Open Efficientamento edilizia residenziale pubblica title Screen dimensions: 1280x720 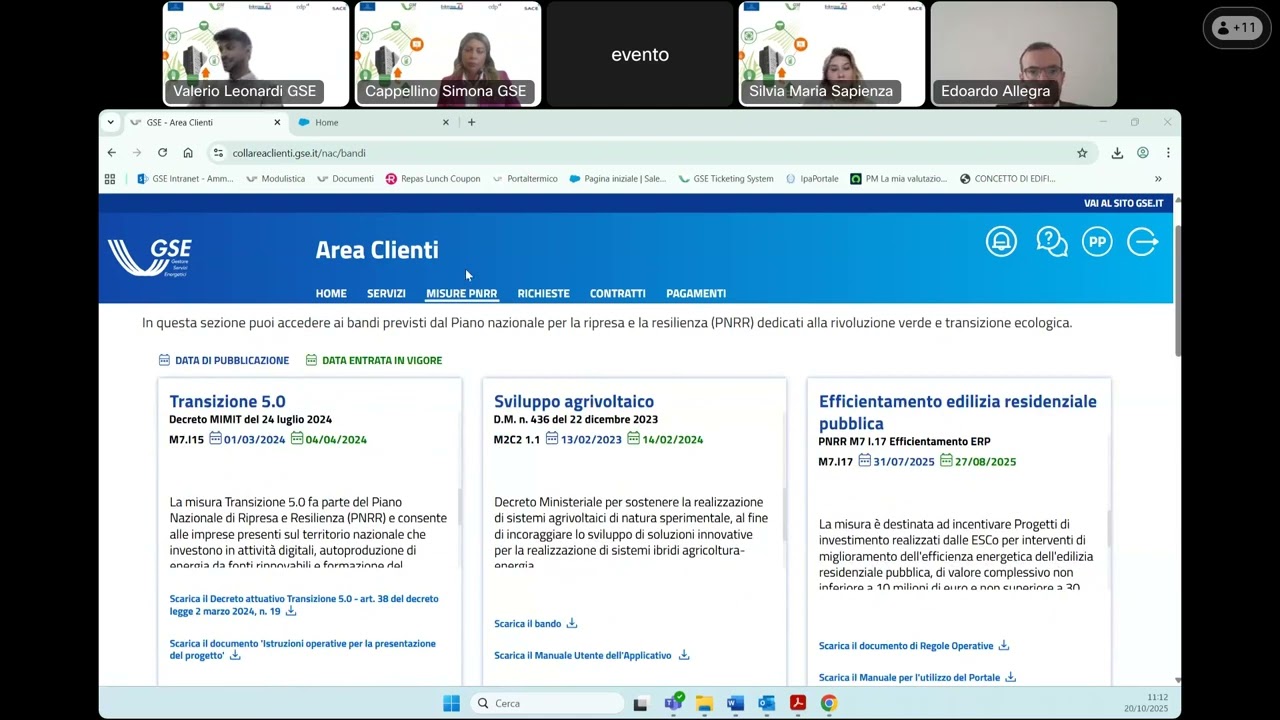[x=958, y=412]
